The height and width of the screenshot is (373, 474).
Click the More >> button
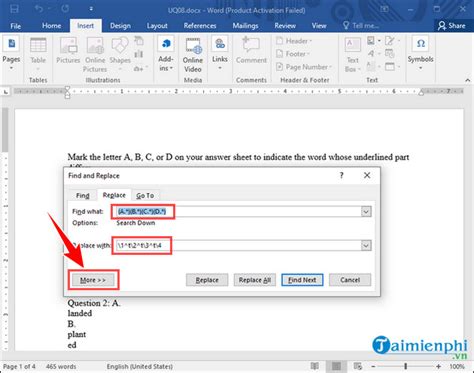tap(93, 280)
